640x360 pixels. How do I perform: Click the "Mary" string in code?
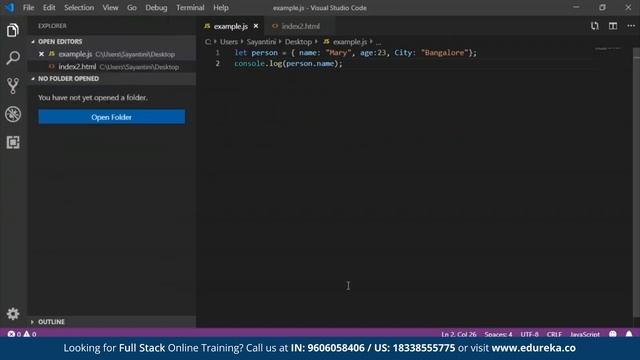[338, 53]
